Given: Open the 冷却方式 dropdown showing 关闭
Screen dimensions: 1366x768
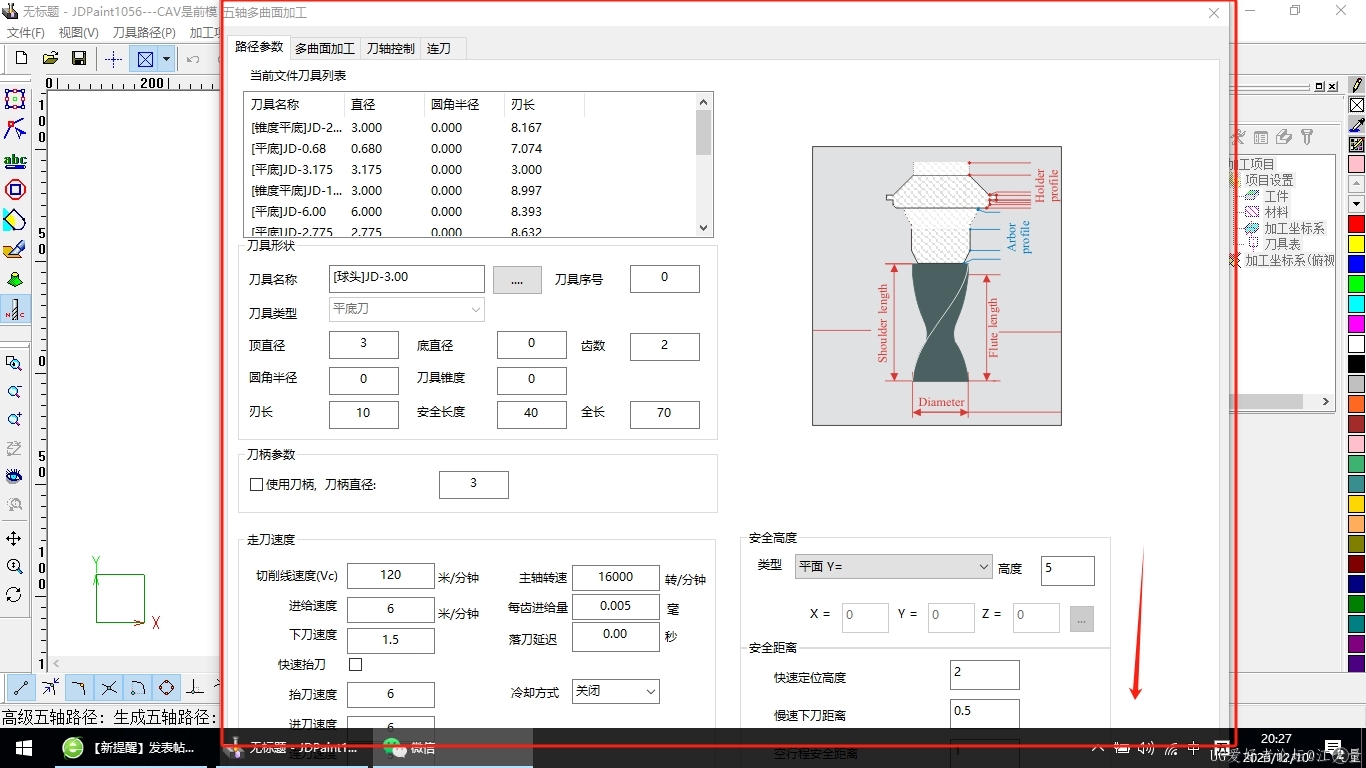Looking at the screenshot, I should tap(616, 691).
